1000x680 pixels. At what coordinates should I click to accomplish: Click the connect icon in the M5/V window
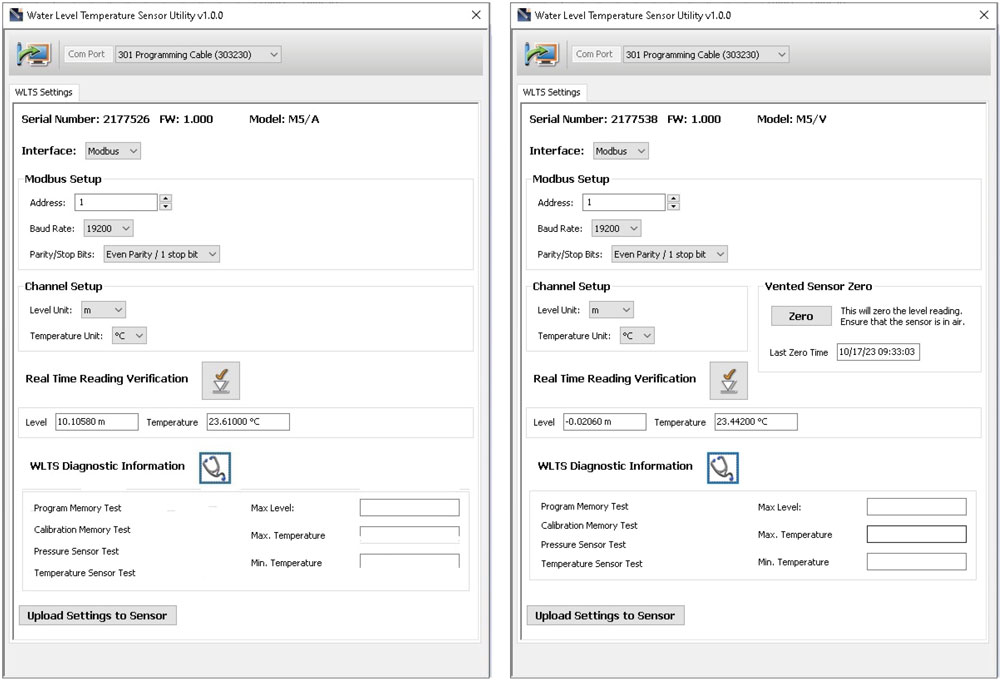[x=545, y=55]
